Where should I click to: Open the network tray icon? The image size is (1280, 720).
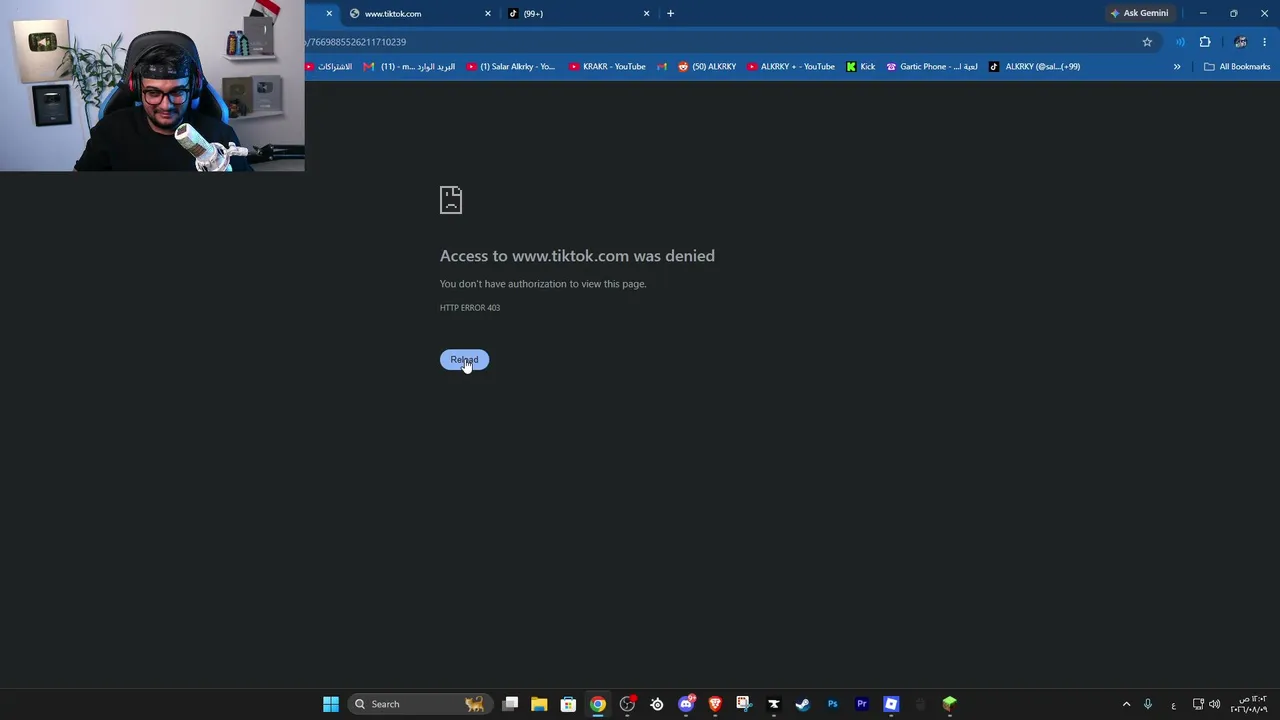[x=1198, y=704]
